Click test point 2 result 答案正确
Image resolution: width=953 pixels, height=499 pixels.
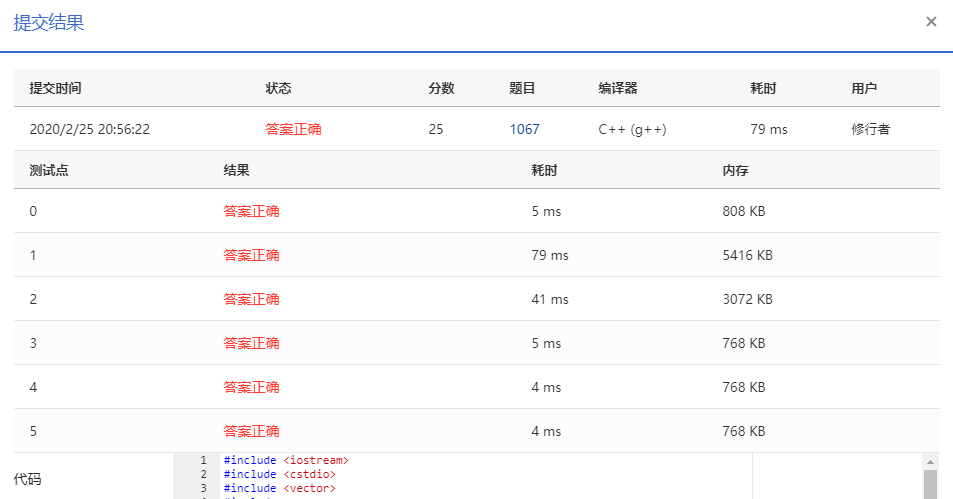point(251,299)
